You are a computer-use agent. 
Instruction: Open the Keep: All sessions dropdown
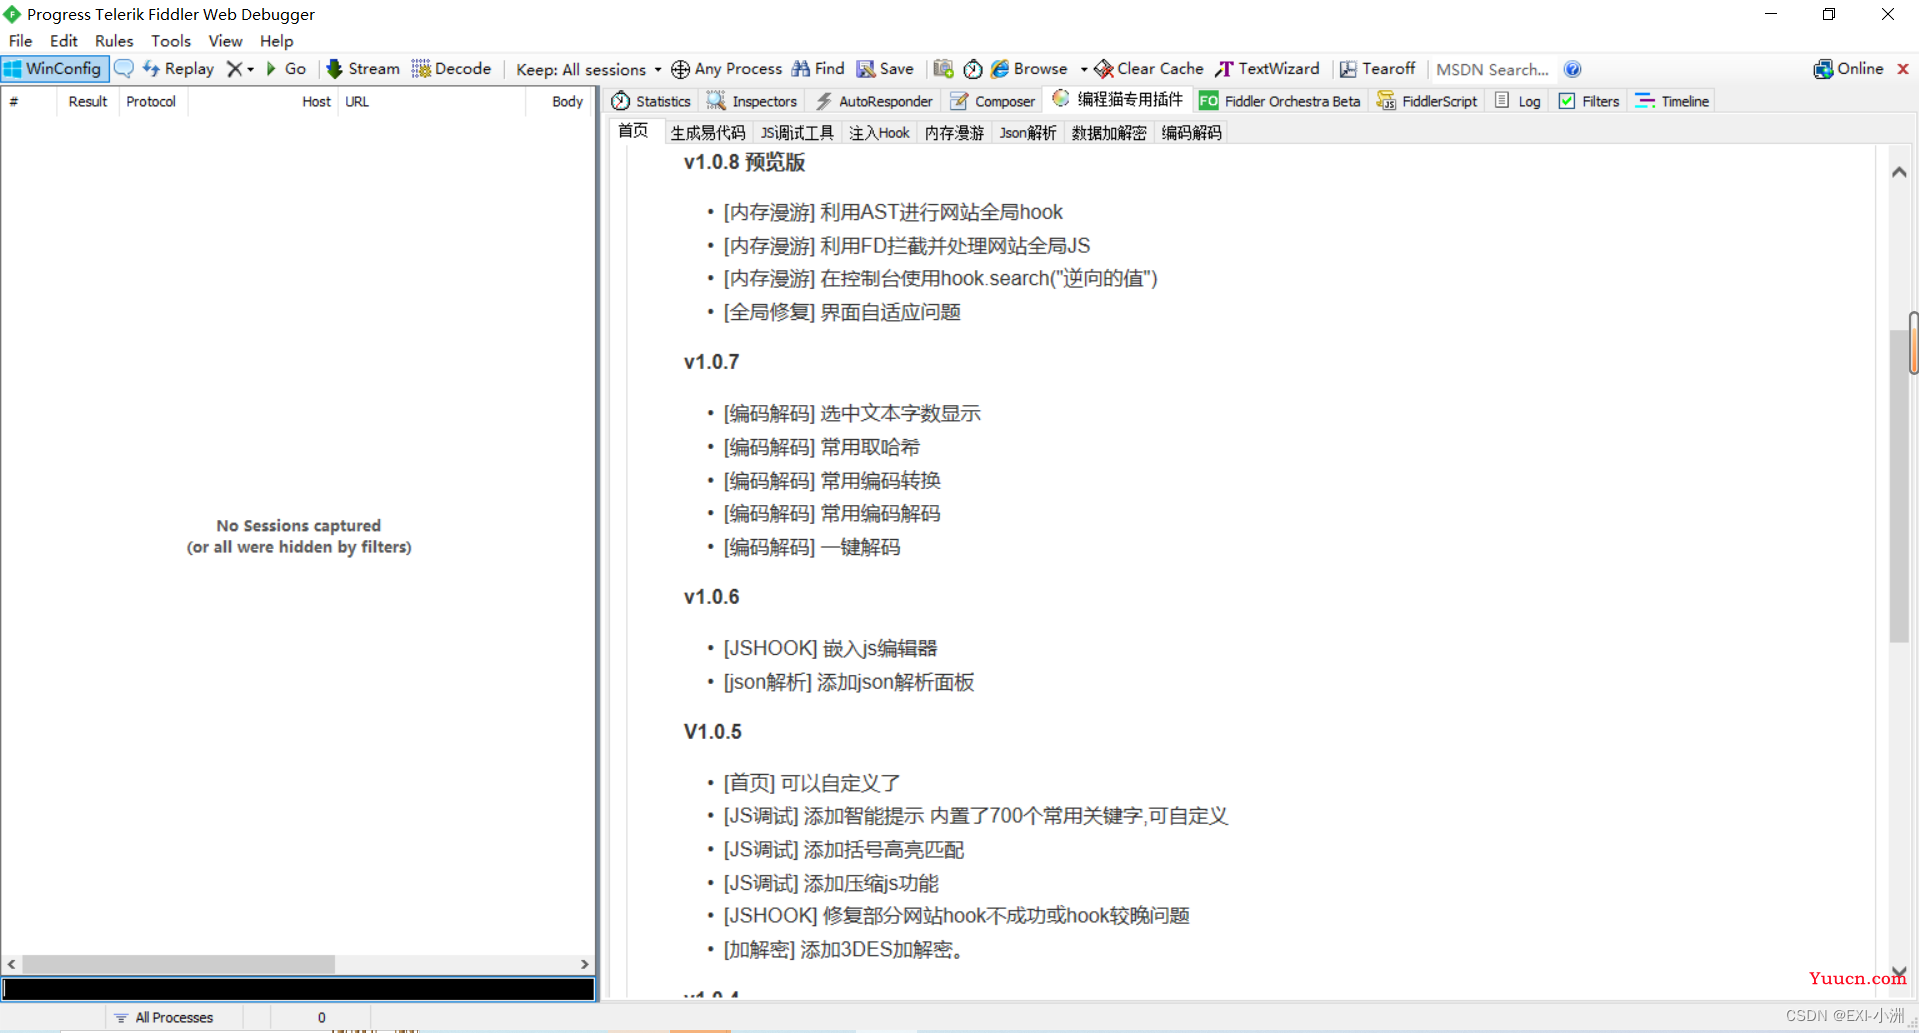(x=588, y=69)
